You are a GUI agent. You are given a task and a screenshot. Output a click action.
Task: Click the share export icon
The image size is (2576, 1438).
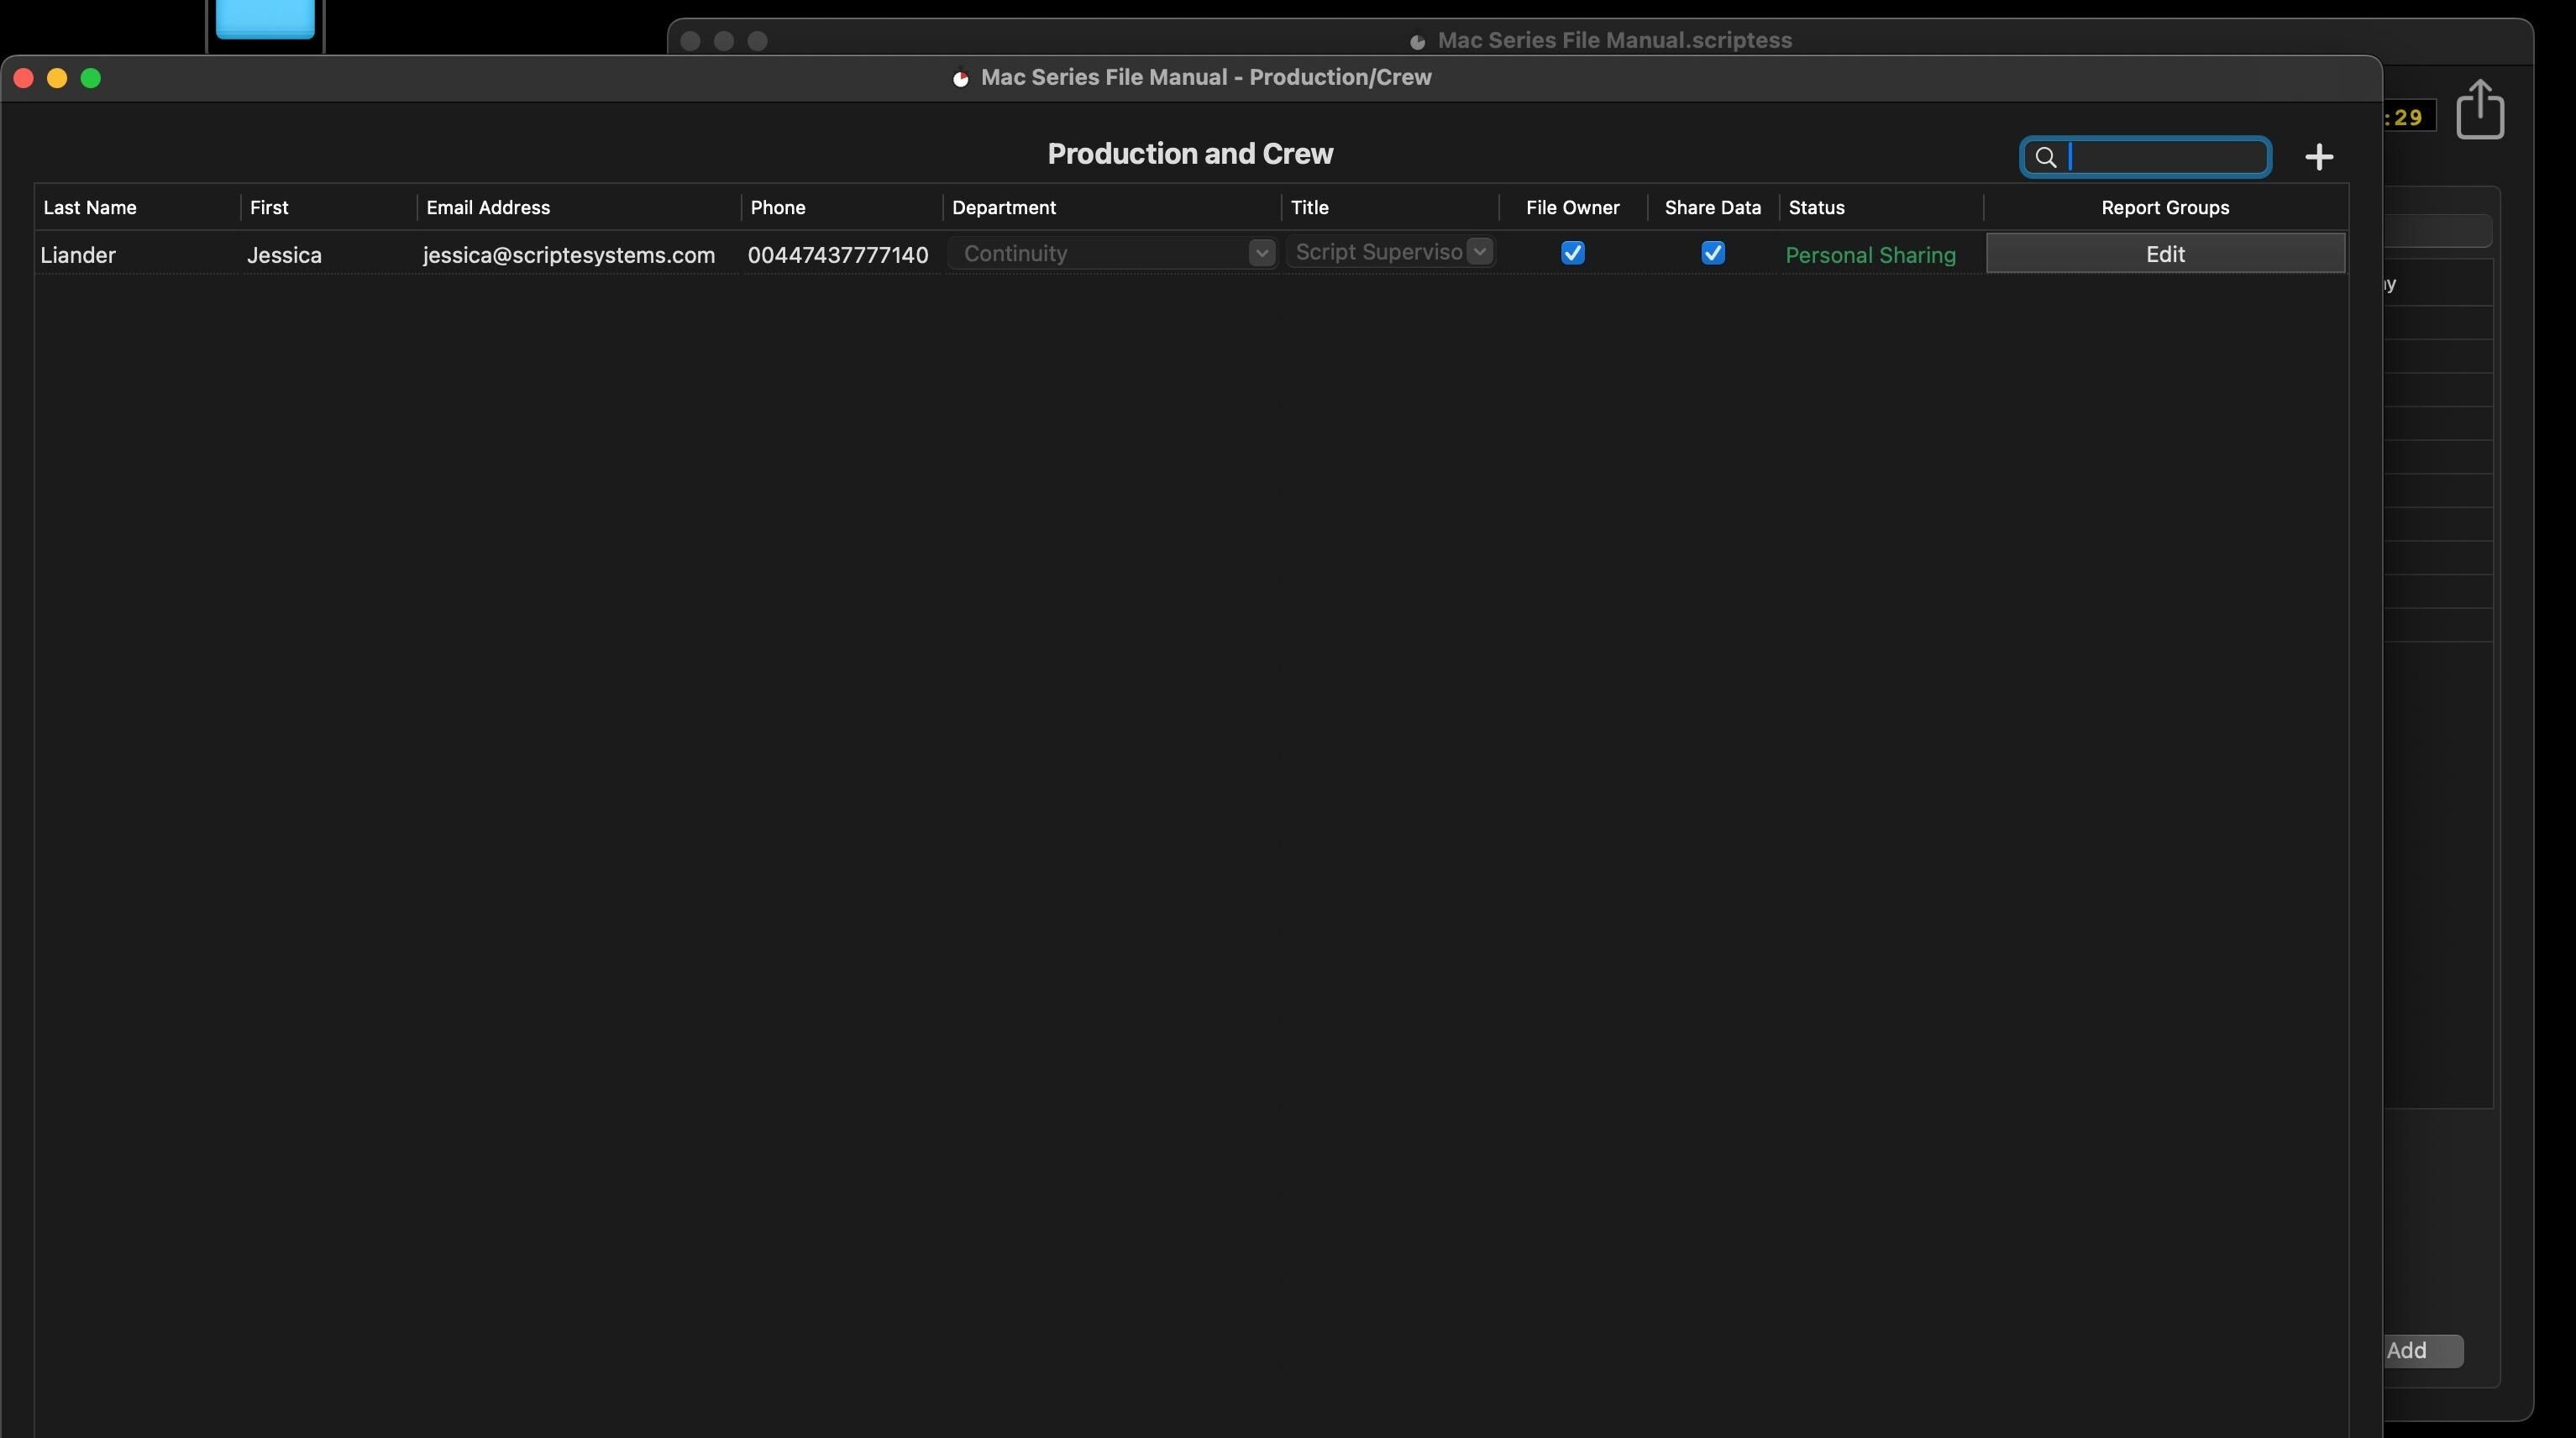(x=2479, y=110)
